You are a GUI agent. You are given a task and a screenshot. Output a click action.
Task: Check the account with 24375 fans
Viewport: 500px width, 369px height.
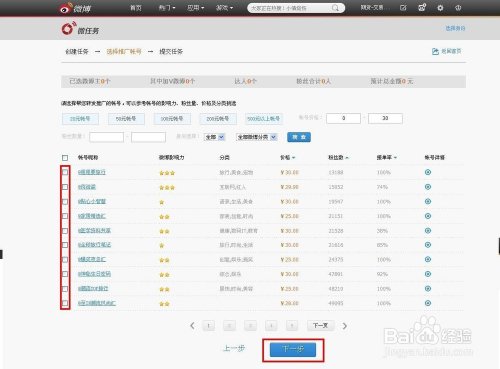[x=65, y=260]
